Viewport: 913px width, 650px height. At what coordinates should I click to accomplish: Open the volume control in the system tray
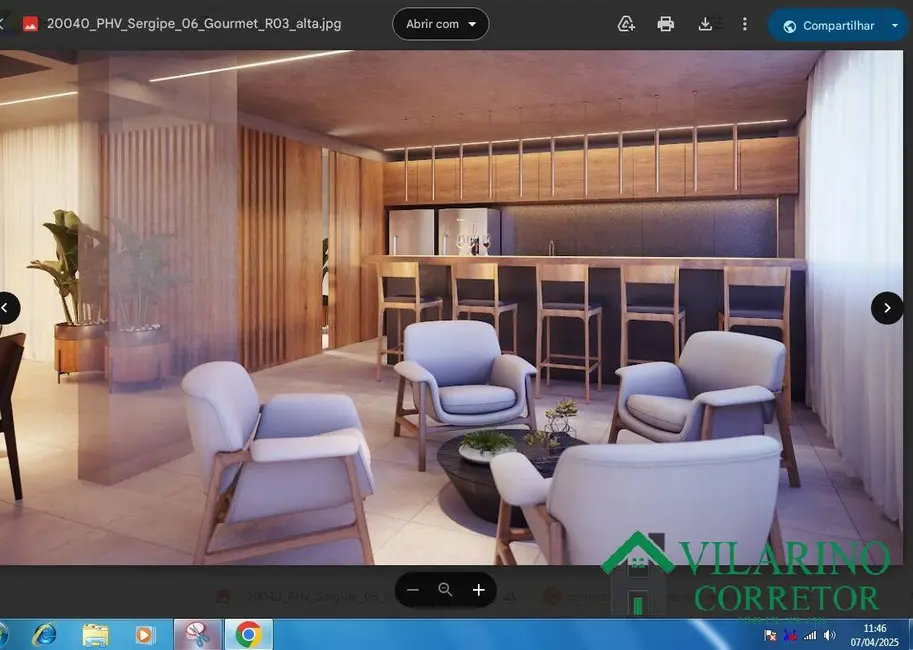830,633
